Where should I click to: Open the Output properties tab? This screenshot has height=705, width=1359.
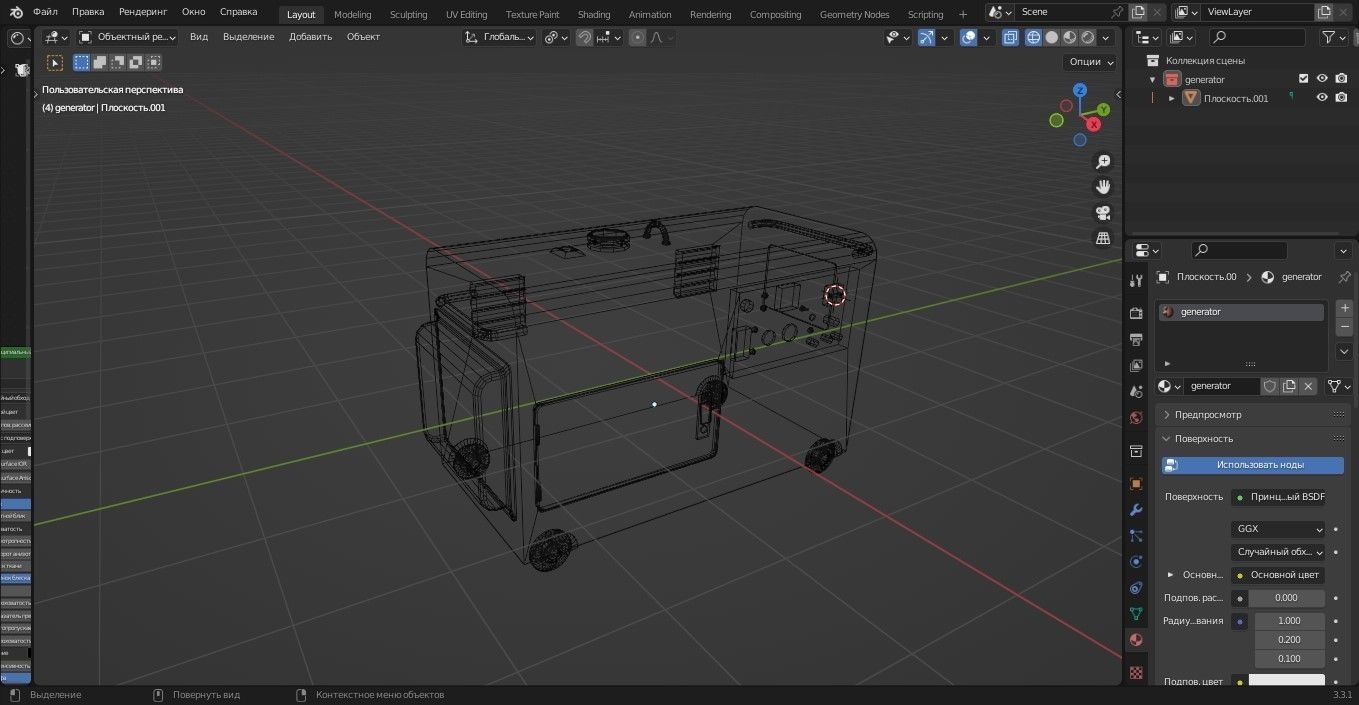click(1136, 340)
